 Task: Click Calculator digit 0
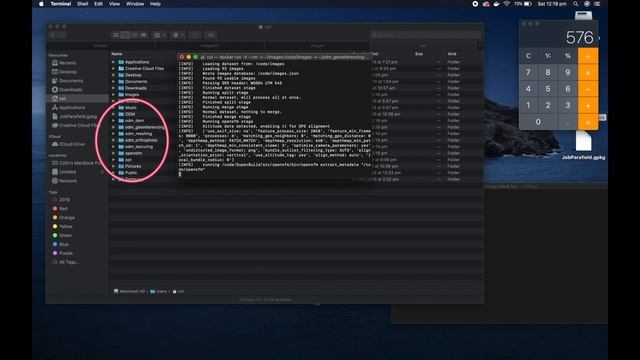point(538,122)
